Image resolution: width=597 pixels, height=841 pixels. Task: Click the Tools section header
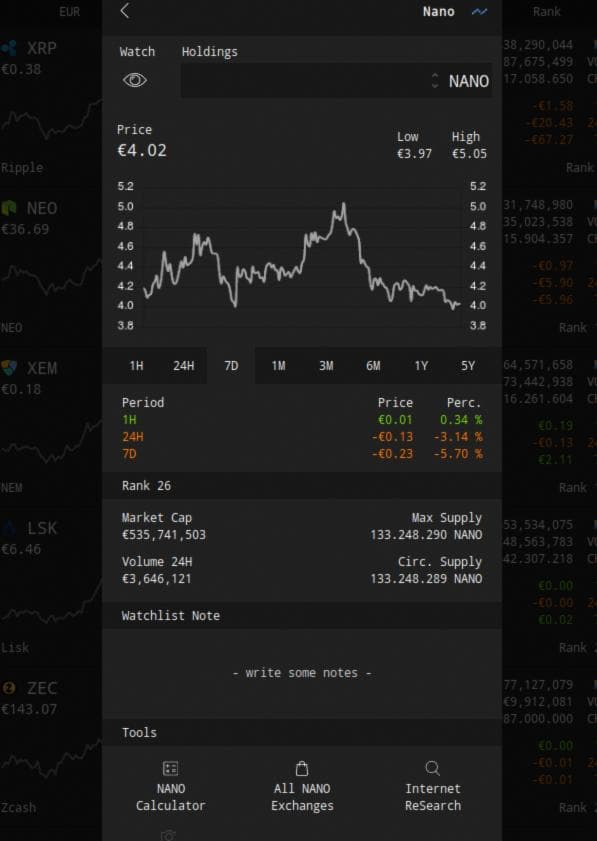(x=302, y=733)
